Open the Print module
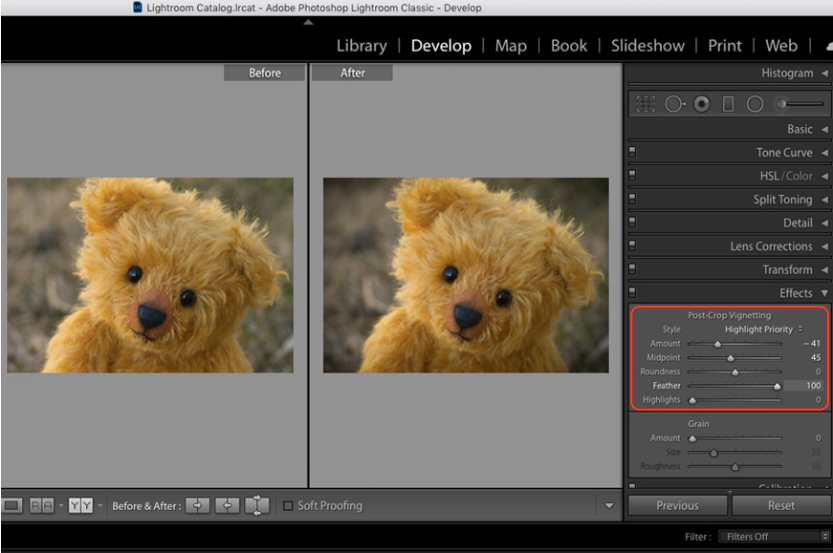The width and height of the screenshot is (833, 553). tap(725, 46)
